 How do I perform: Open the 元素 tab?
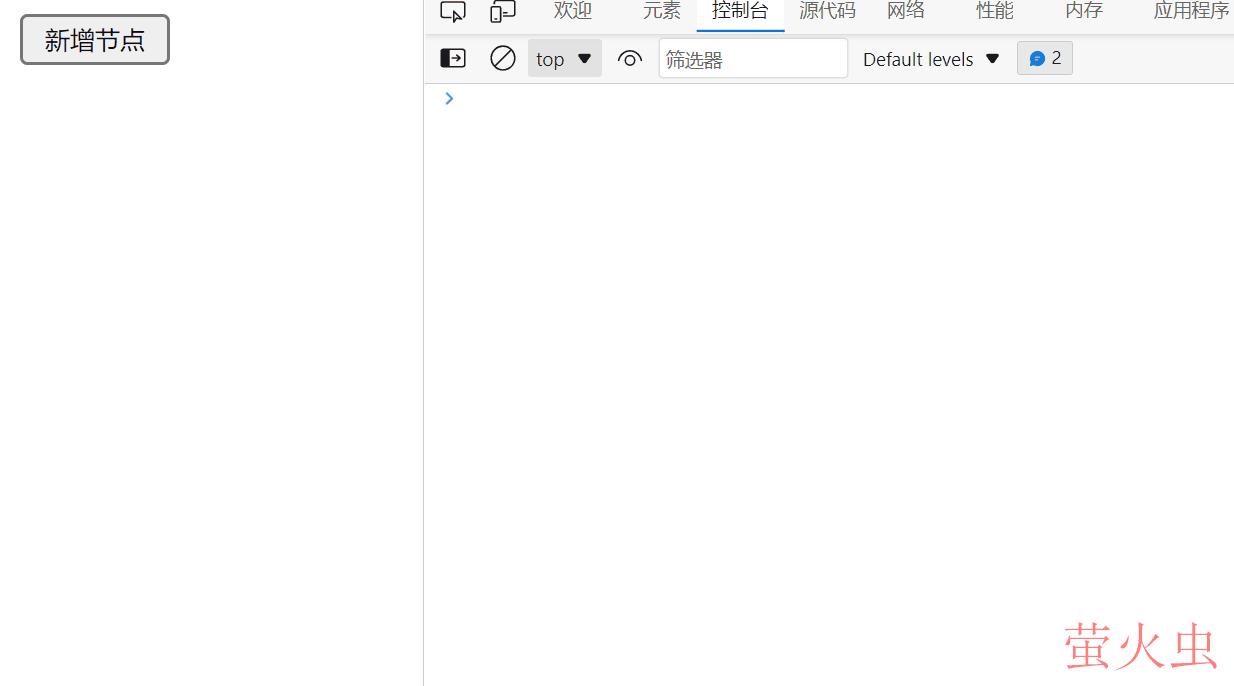point(661,11)
